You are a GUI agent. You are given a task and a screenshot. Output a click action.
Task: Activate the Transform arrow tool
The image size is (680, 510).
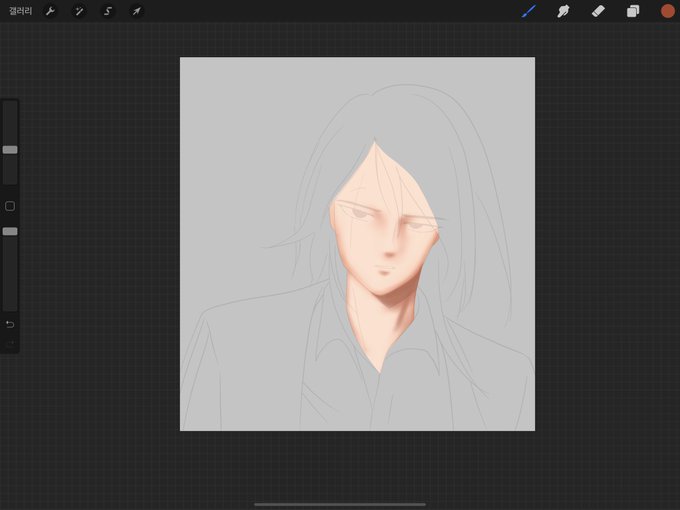137,11
